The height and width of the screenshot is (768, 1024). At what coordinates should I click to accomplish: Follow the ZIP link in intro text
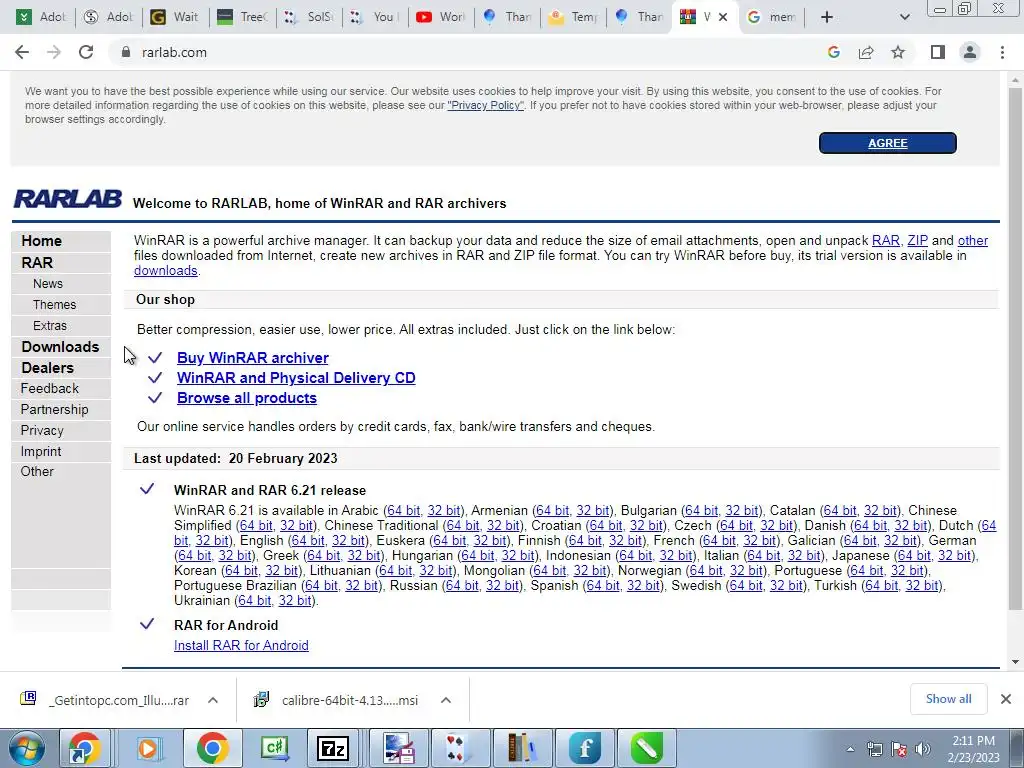[917, 240]
